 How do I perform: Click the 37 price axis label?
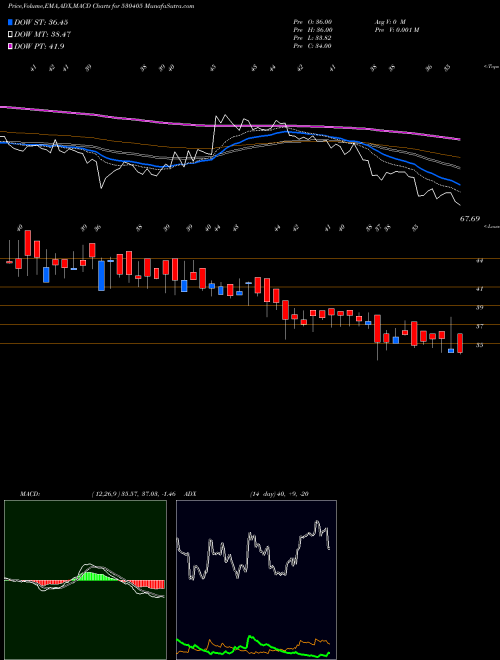tap(479, 326)
